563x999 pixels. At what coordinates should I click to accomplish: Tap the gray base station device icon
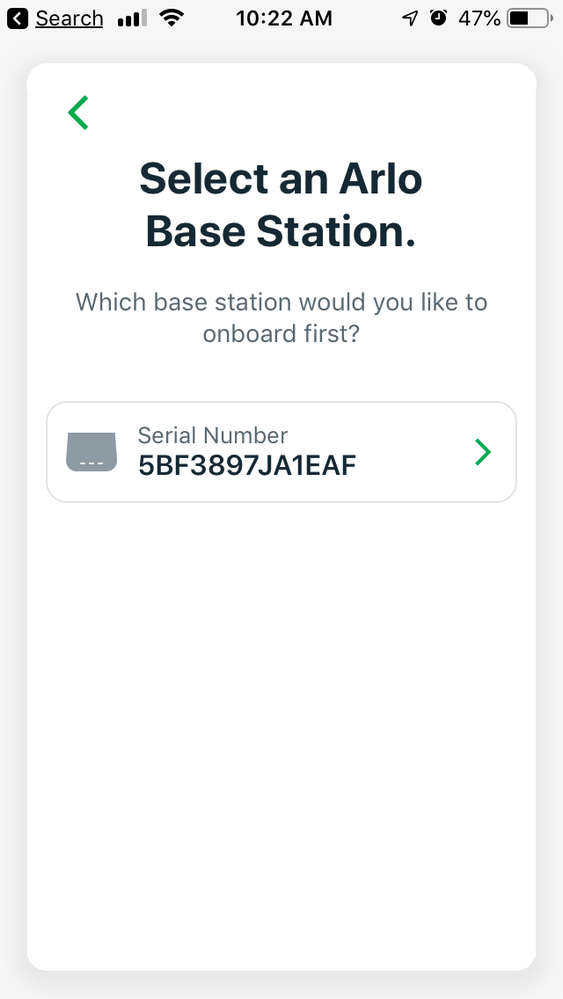(x=92, y=452)
